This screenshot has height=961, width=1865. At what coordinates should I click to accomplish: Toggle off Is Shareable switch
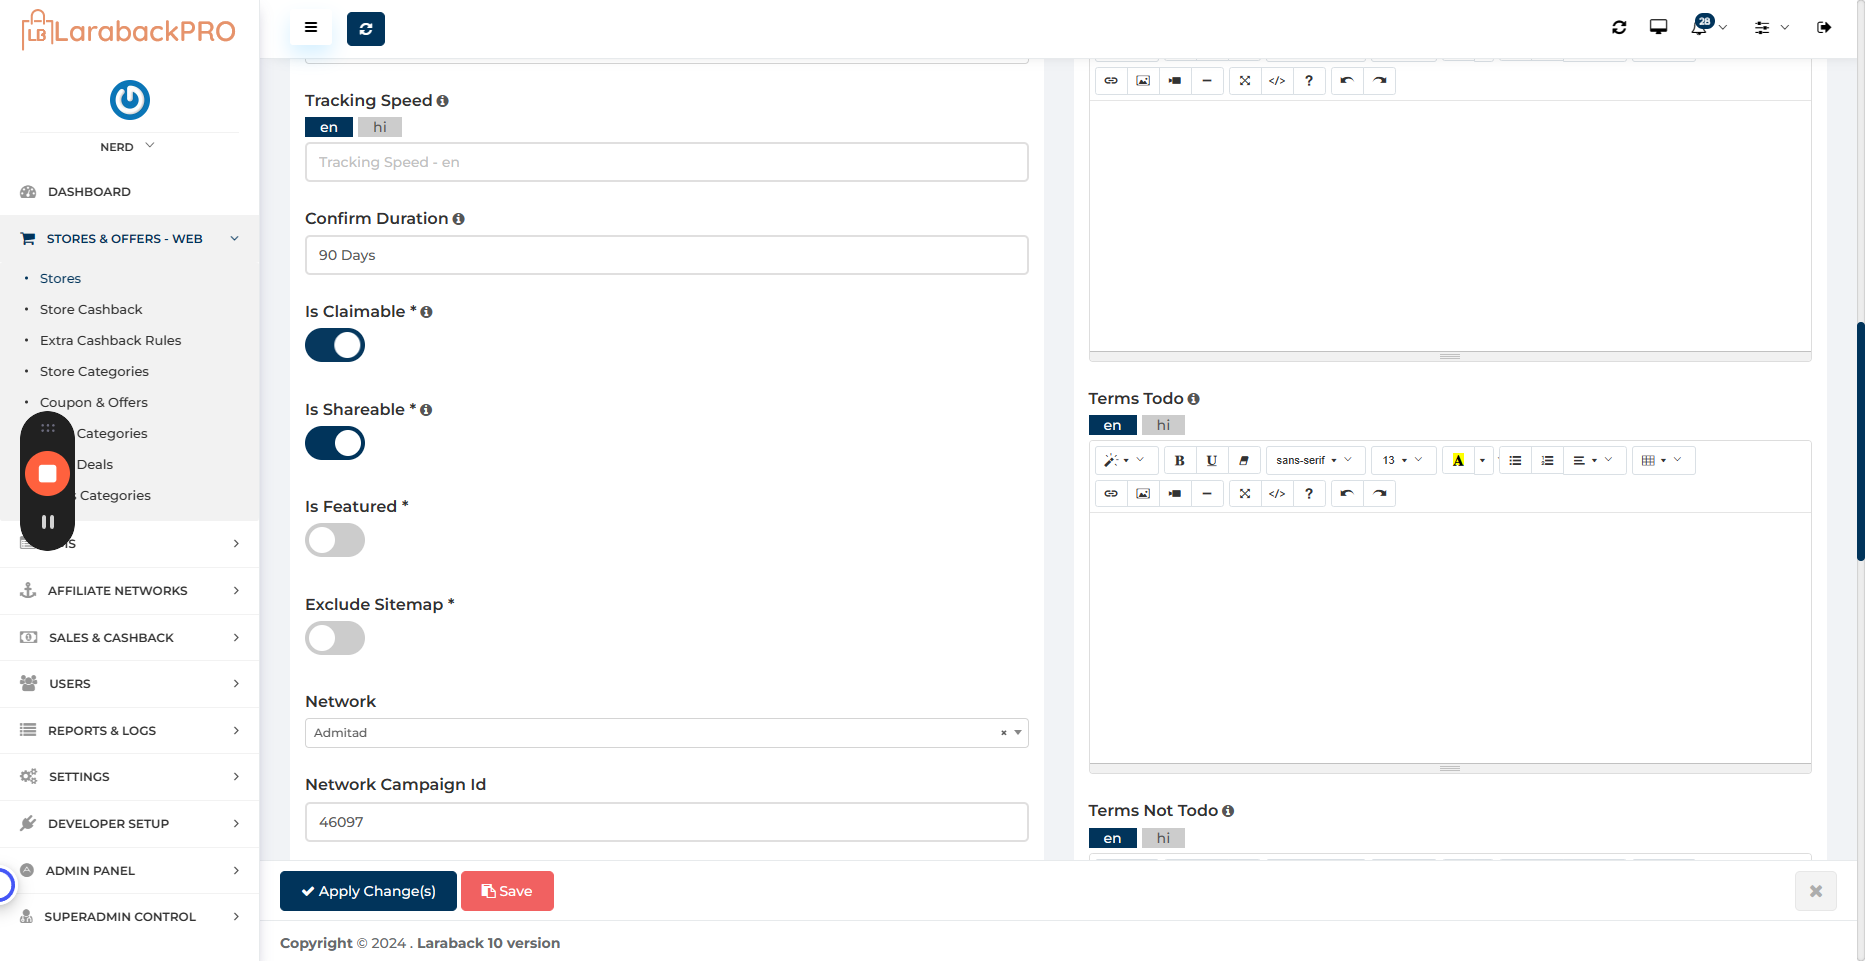pyautogui.click(x=335, y=443)
